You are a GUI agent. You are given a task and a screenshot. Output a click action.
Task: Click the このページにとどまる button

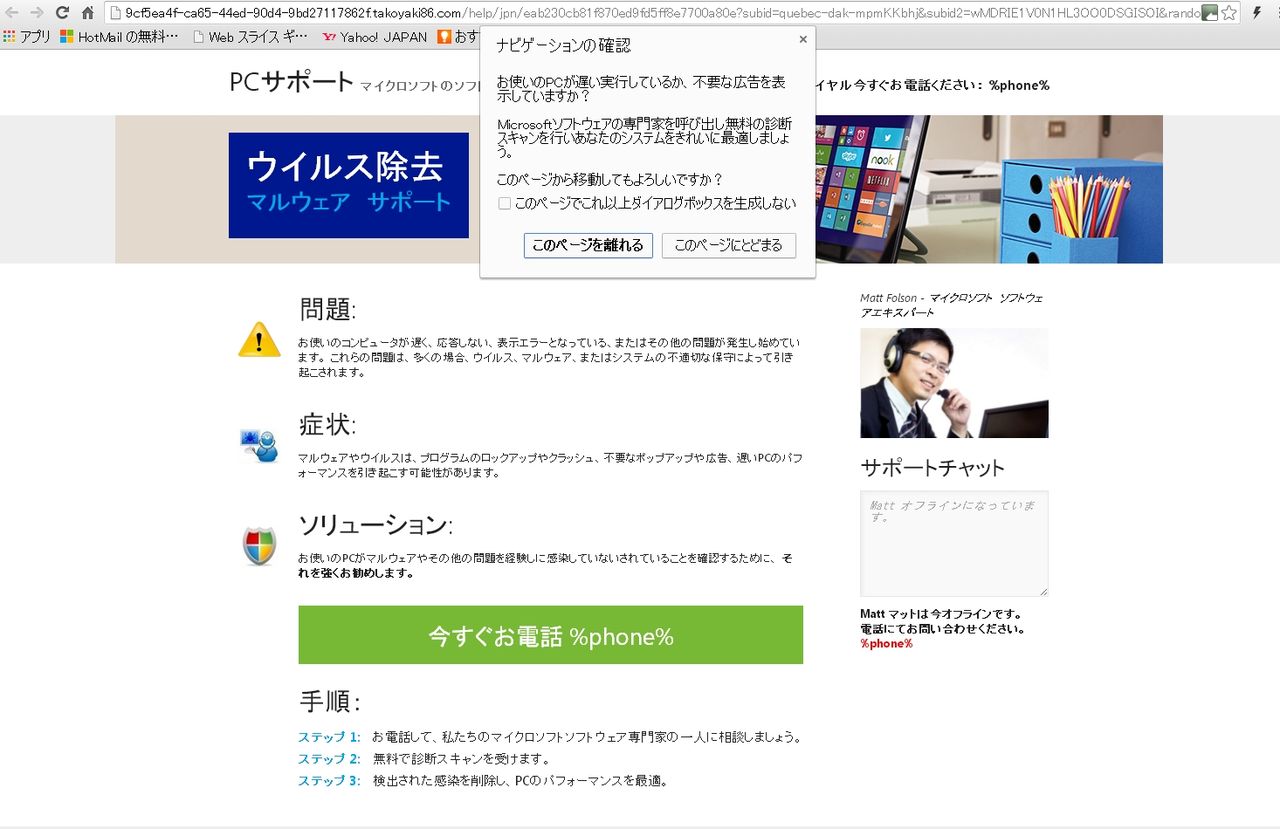tap(729, 245)
